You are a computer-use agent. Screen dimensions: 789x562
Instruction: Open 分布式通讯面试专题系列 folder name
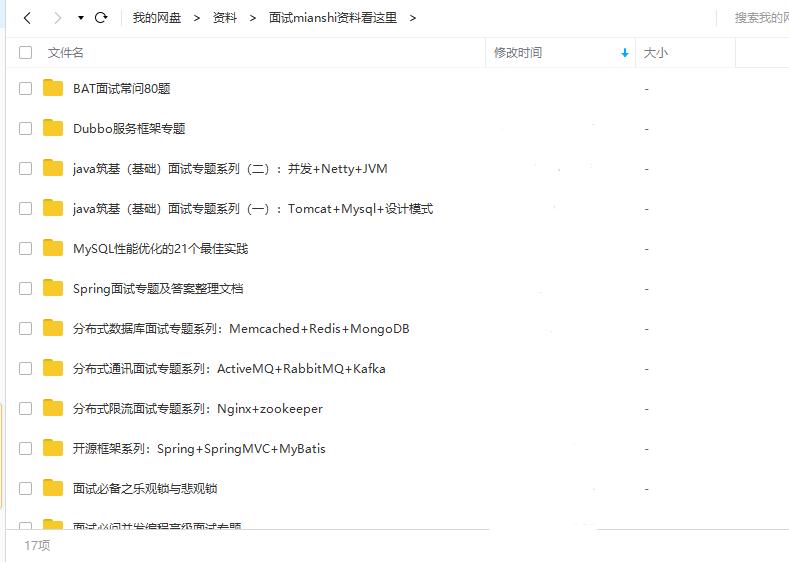[x=229, y=369]
